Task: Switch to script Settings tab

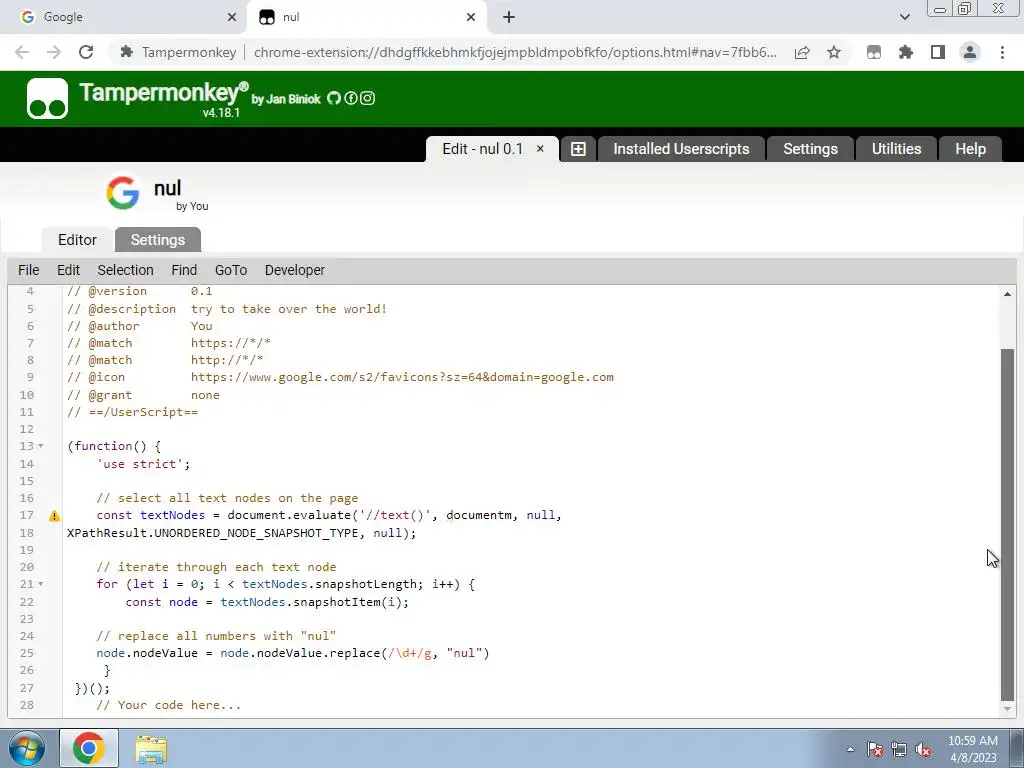Action: coord(158,240)
